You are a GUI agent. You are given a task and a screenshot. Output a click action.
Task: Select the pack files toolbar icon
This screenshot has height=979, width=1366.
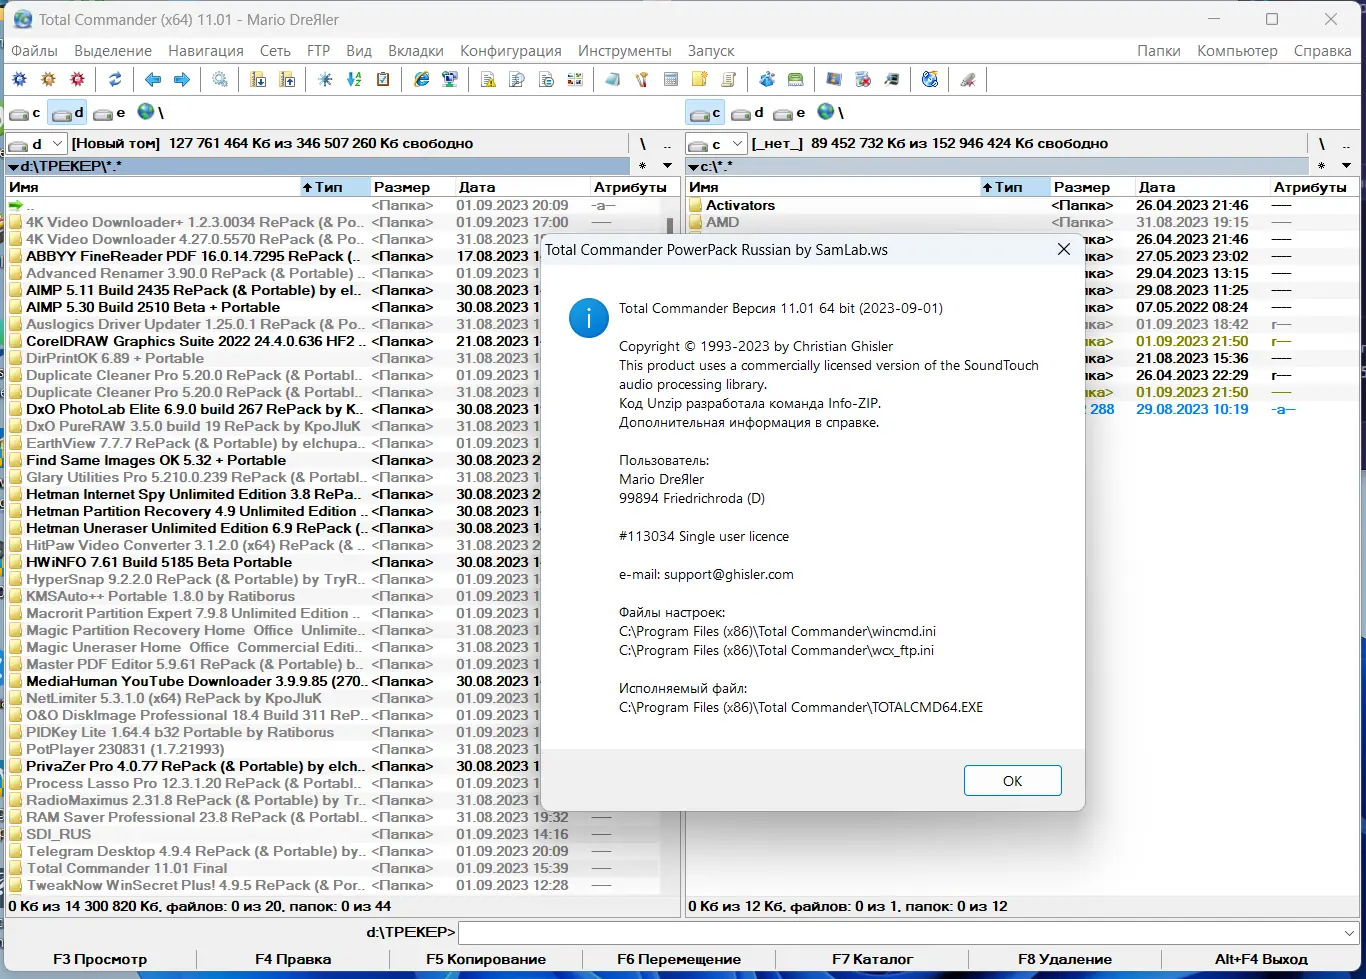tap(258, 79)
